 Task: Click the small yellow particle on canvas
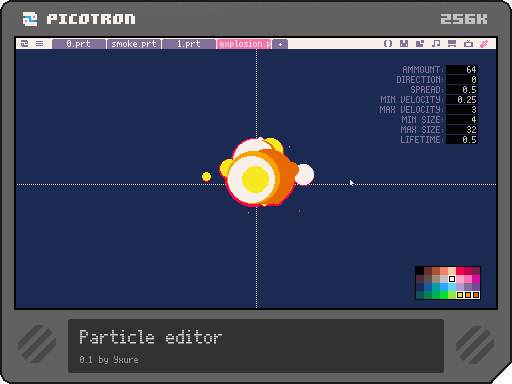pos(206,177)
